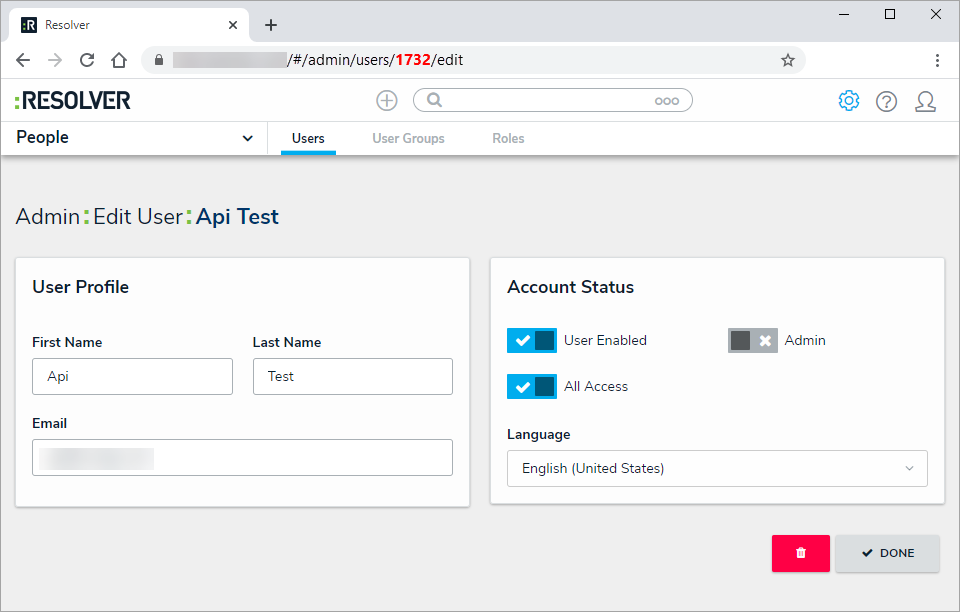Click the First Name input field
The width and height of the screenshot is (960, 612).
[x=132, y=376]
